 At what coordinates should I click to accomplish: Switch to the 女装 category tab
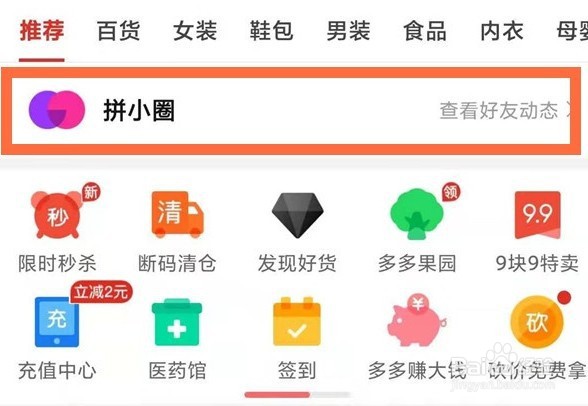[x=195, y=31]
